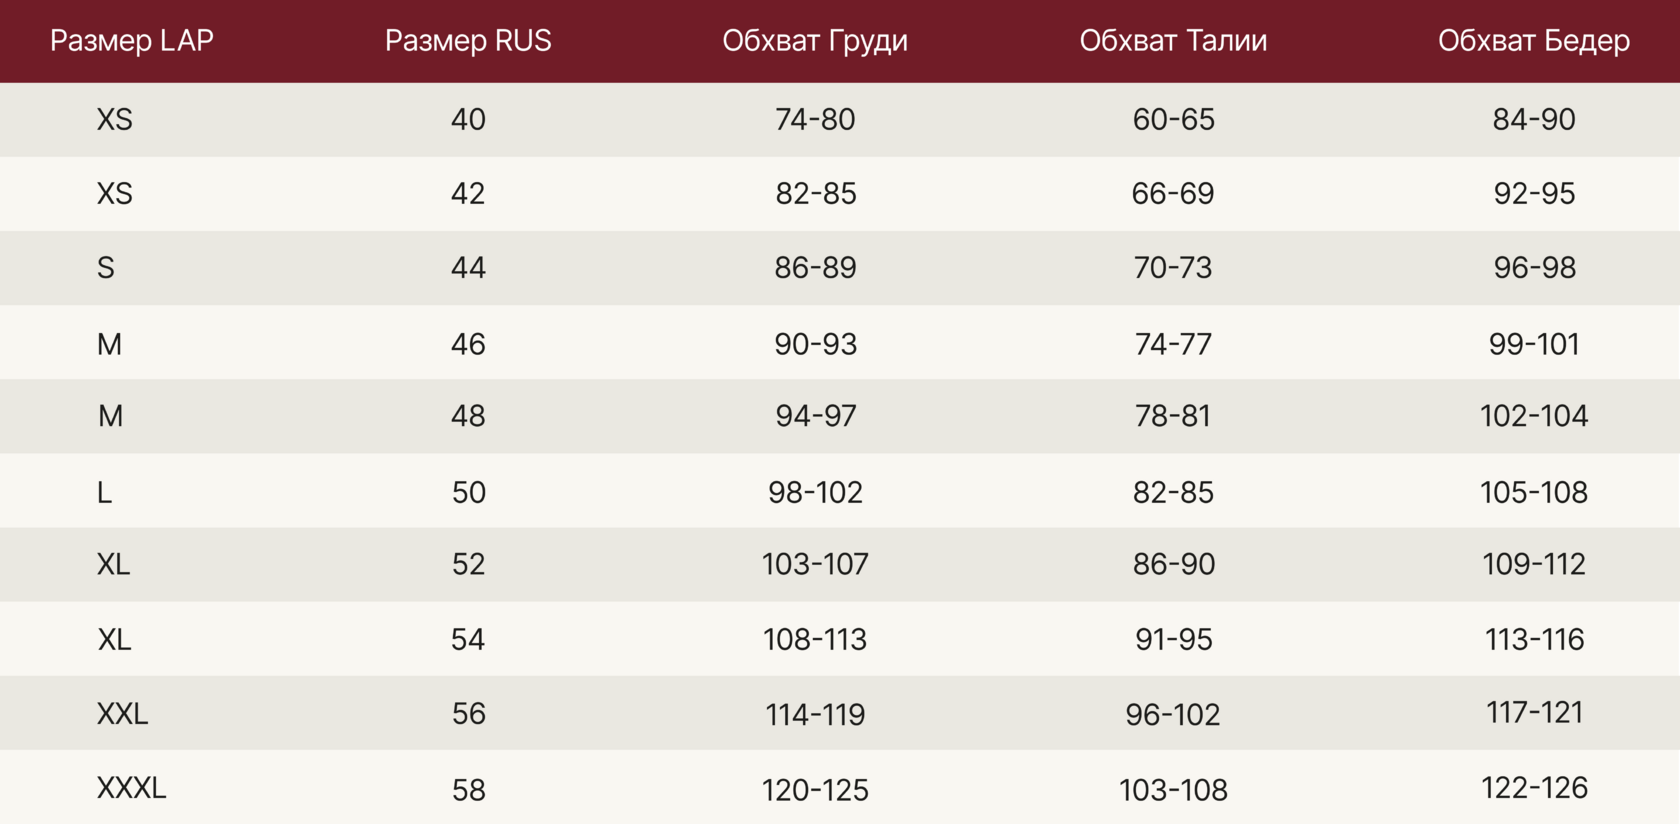The height and width of the screenshot is (824, 1680).
Task: Click hip measurement 102-104 cell
Action: (1533, 416)
